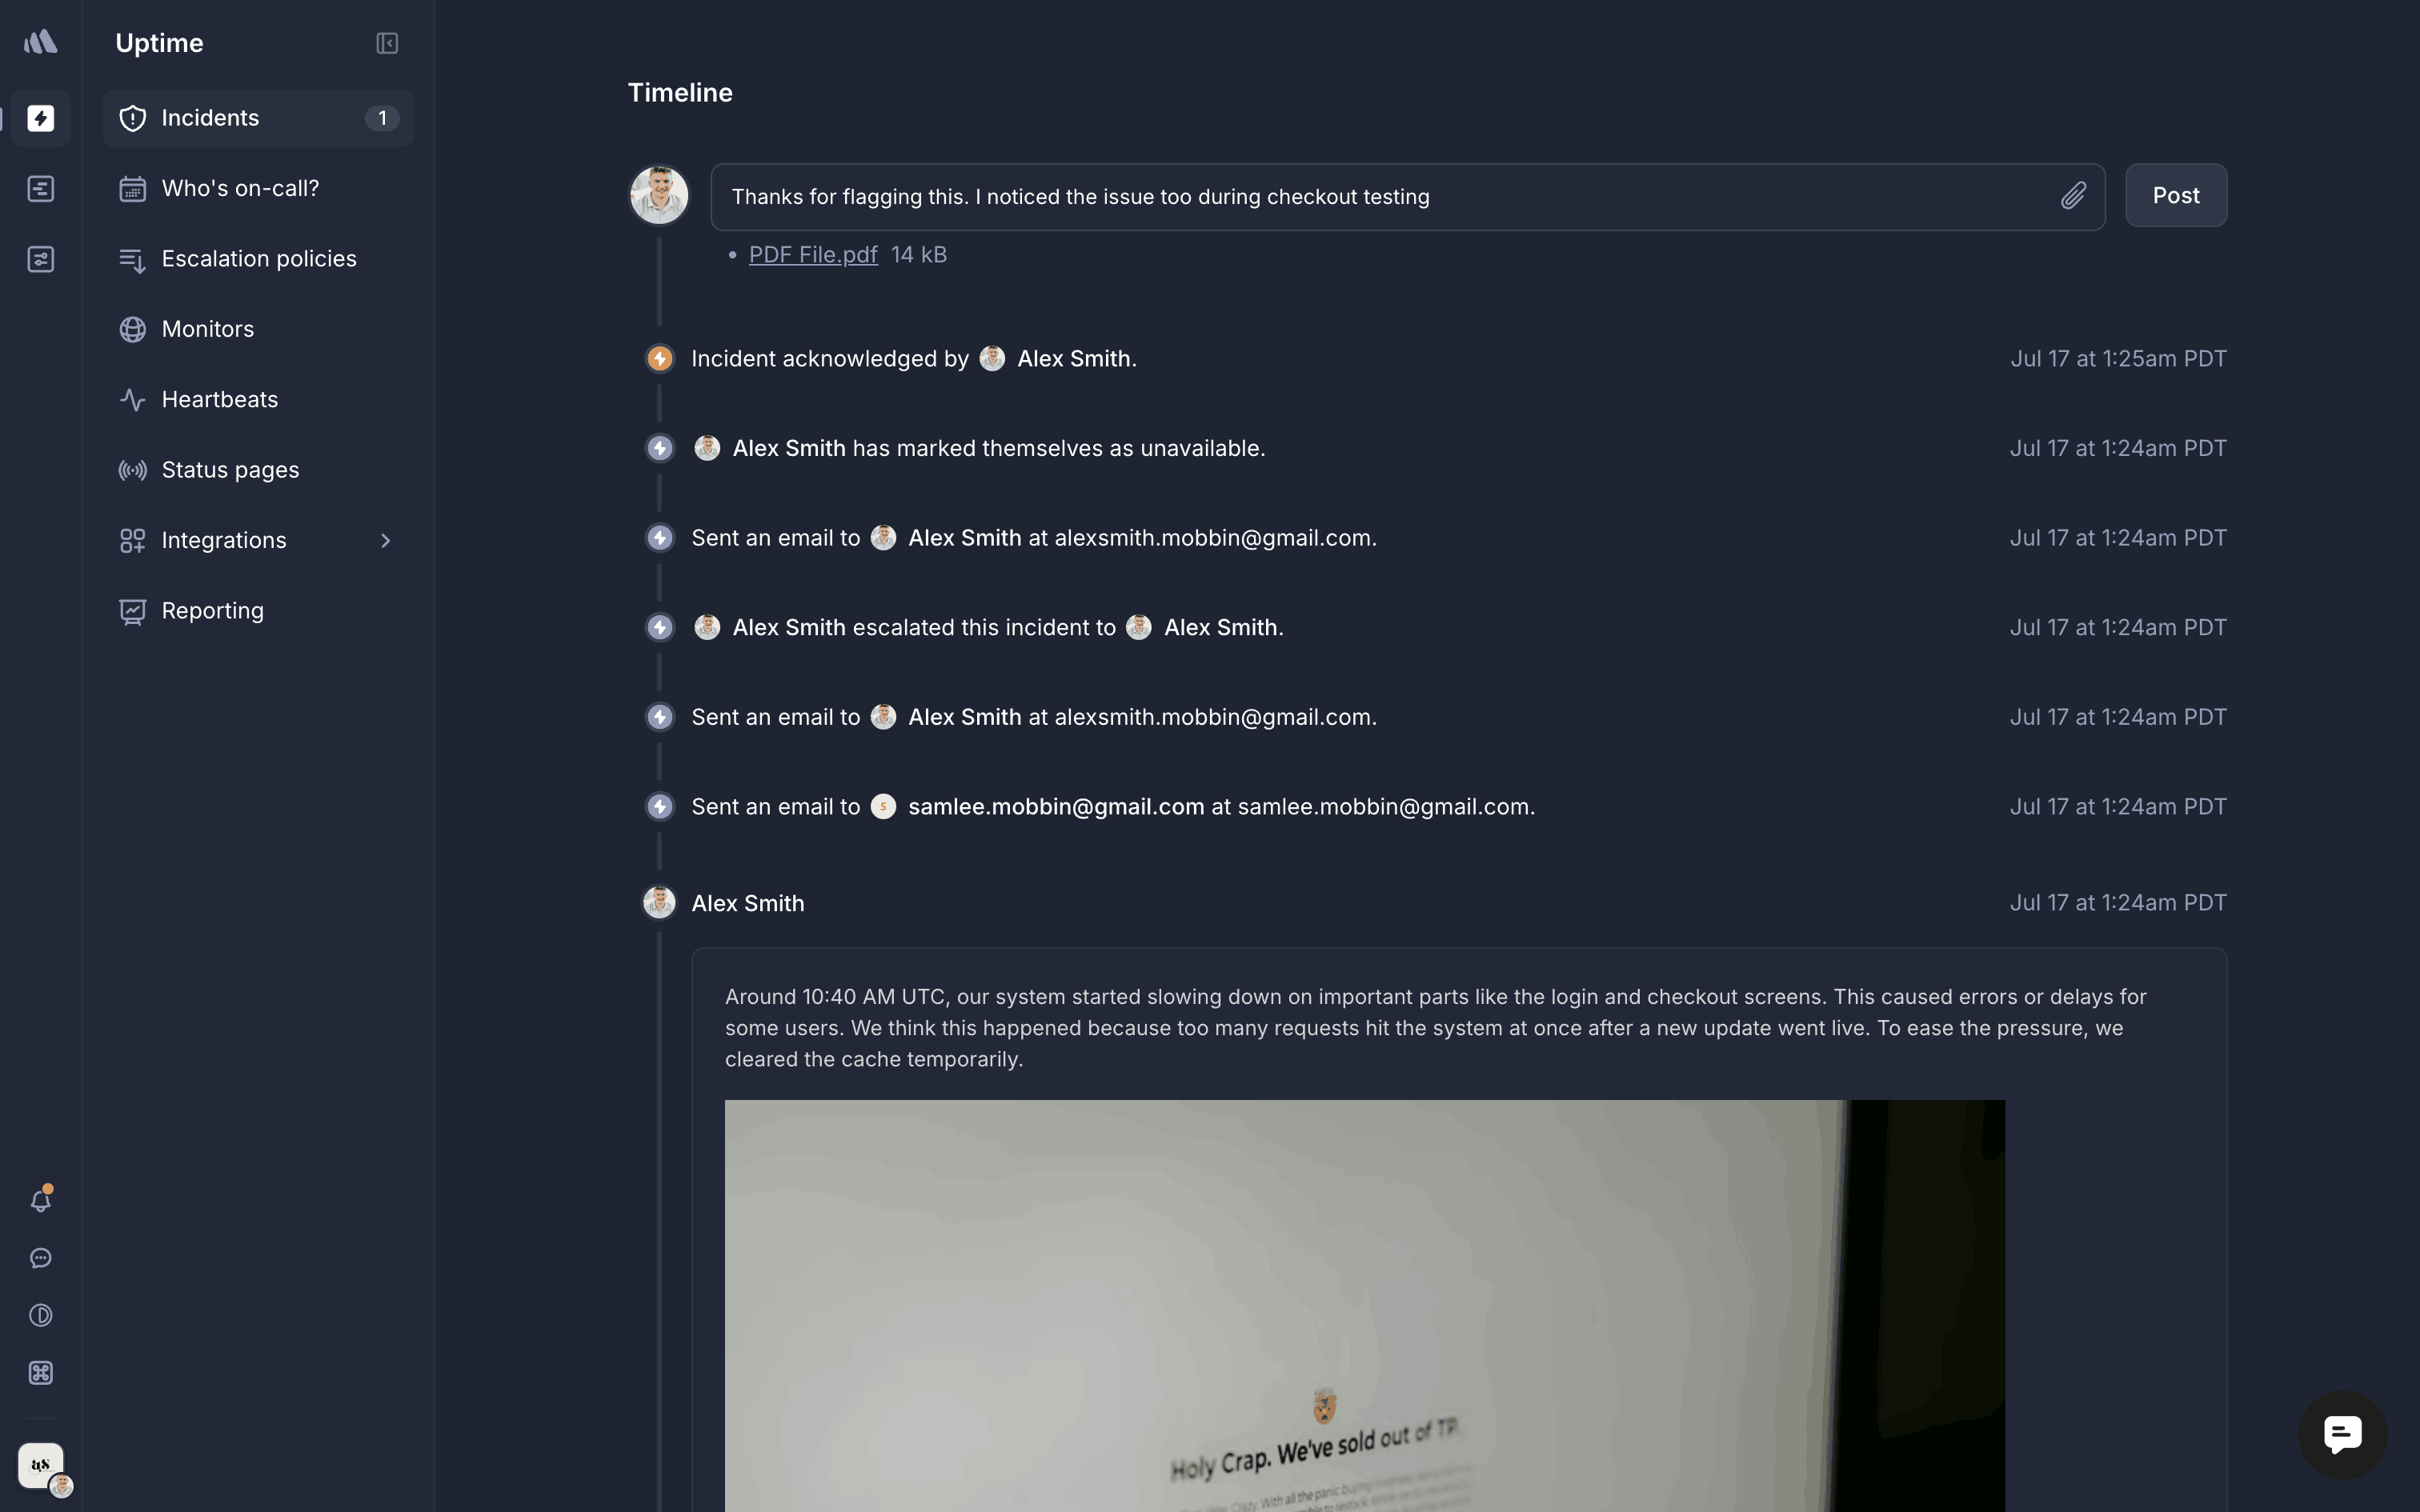Click the Better Stack logo icon
This screenshot has width=2420, height=1512.
coord(41,42)
